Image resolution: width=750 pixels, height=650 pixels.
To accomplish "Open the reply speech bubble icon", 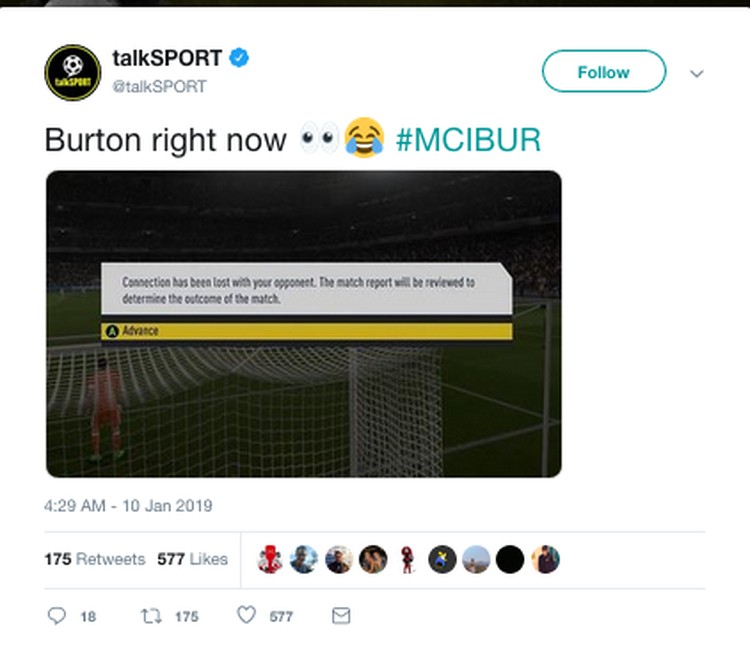I will pos(57,616).
